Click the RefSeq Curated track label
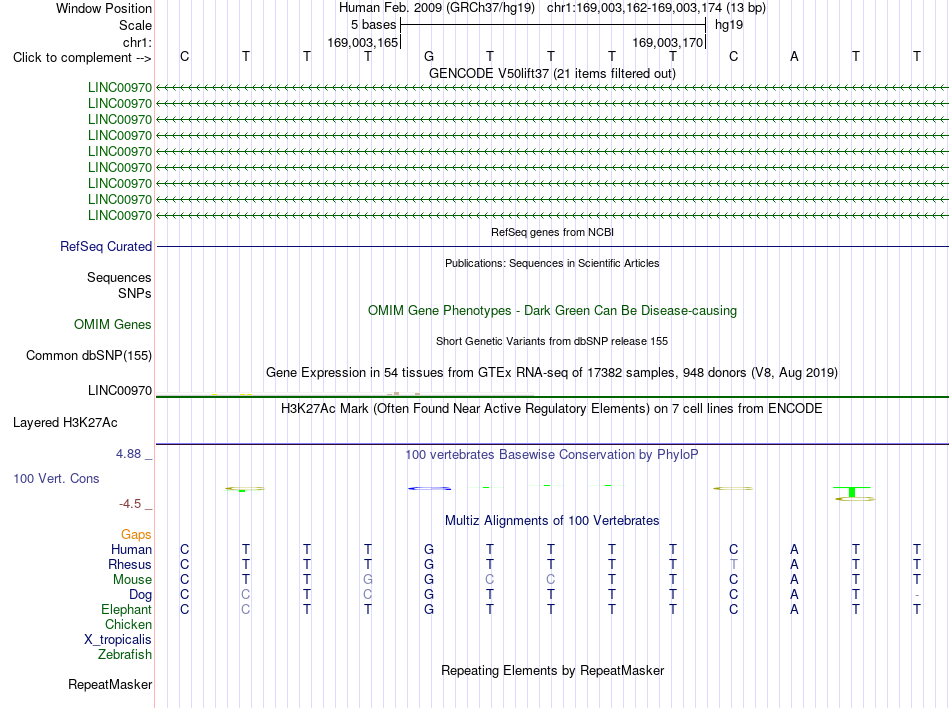Viewport: 950px width, 708px height. tap(106, 246)
